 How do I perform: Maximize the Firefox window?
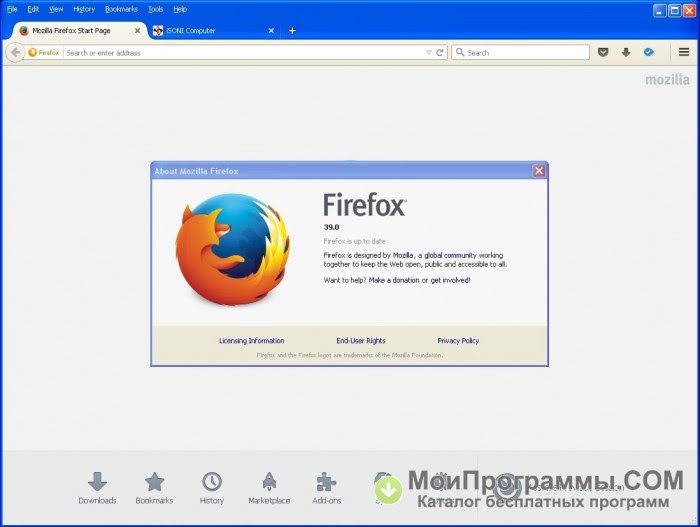point(675,10)
